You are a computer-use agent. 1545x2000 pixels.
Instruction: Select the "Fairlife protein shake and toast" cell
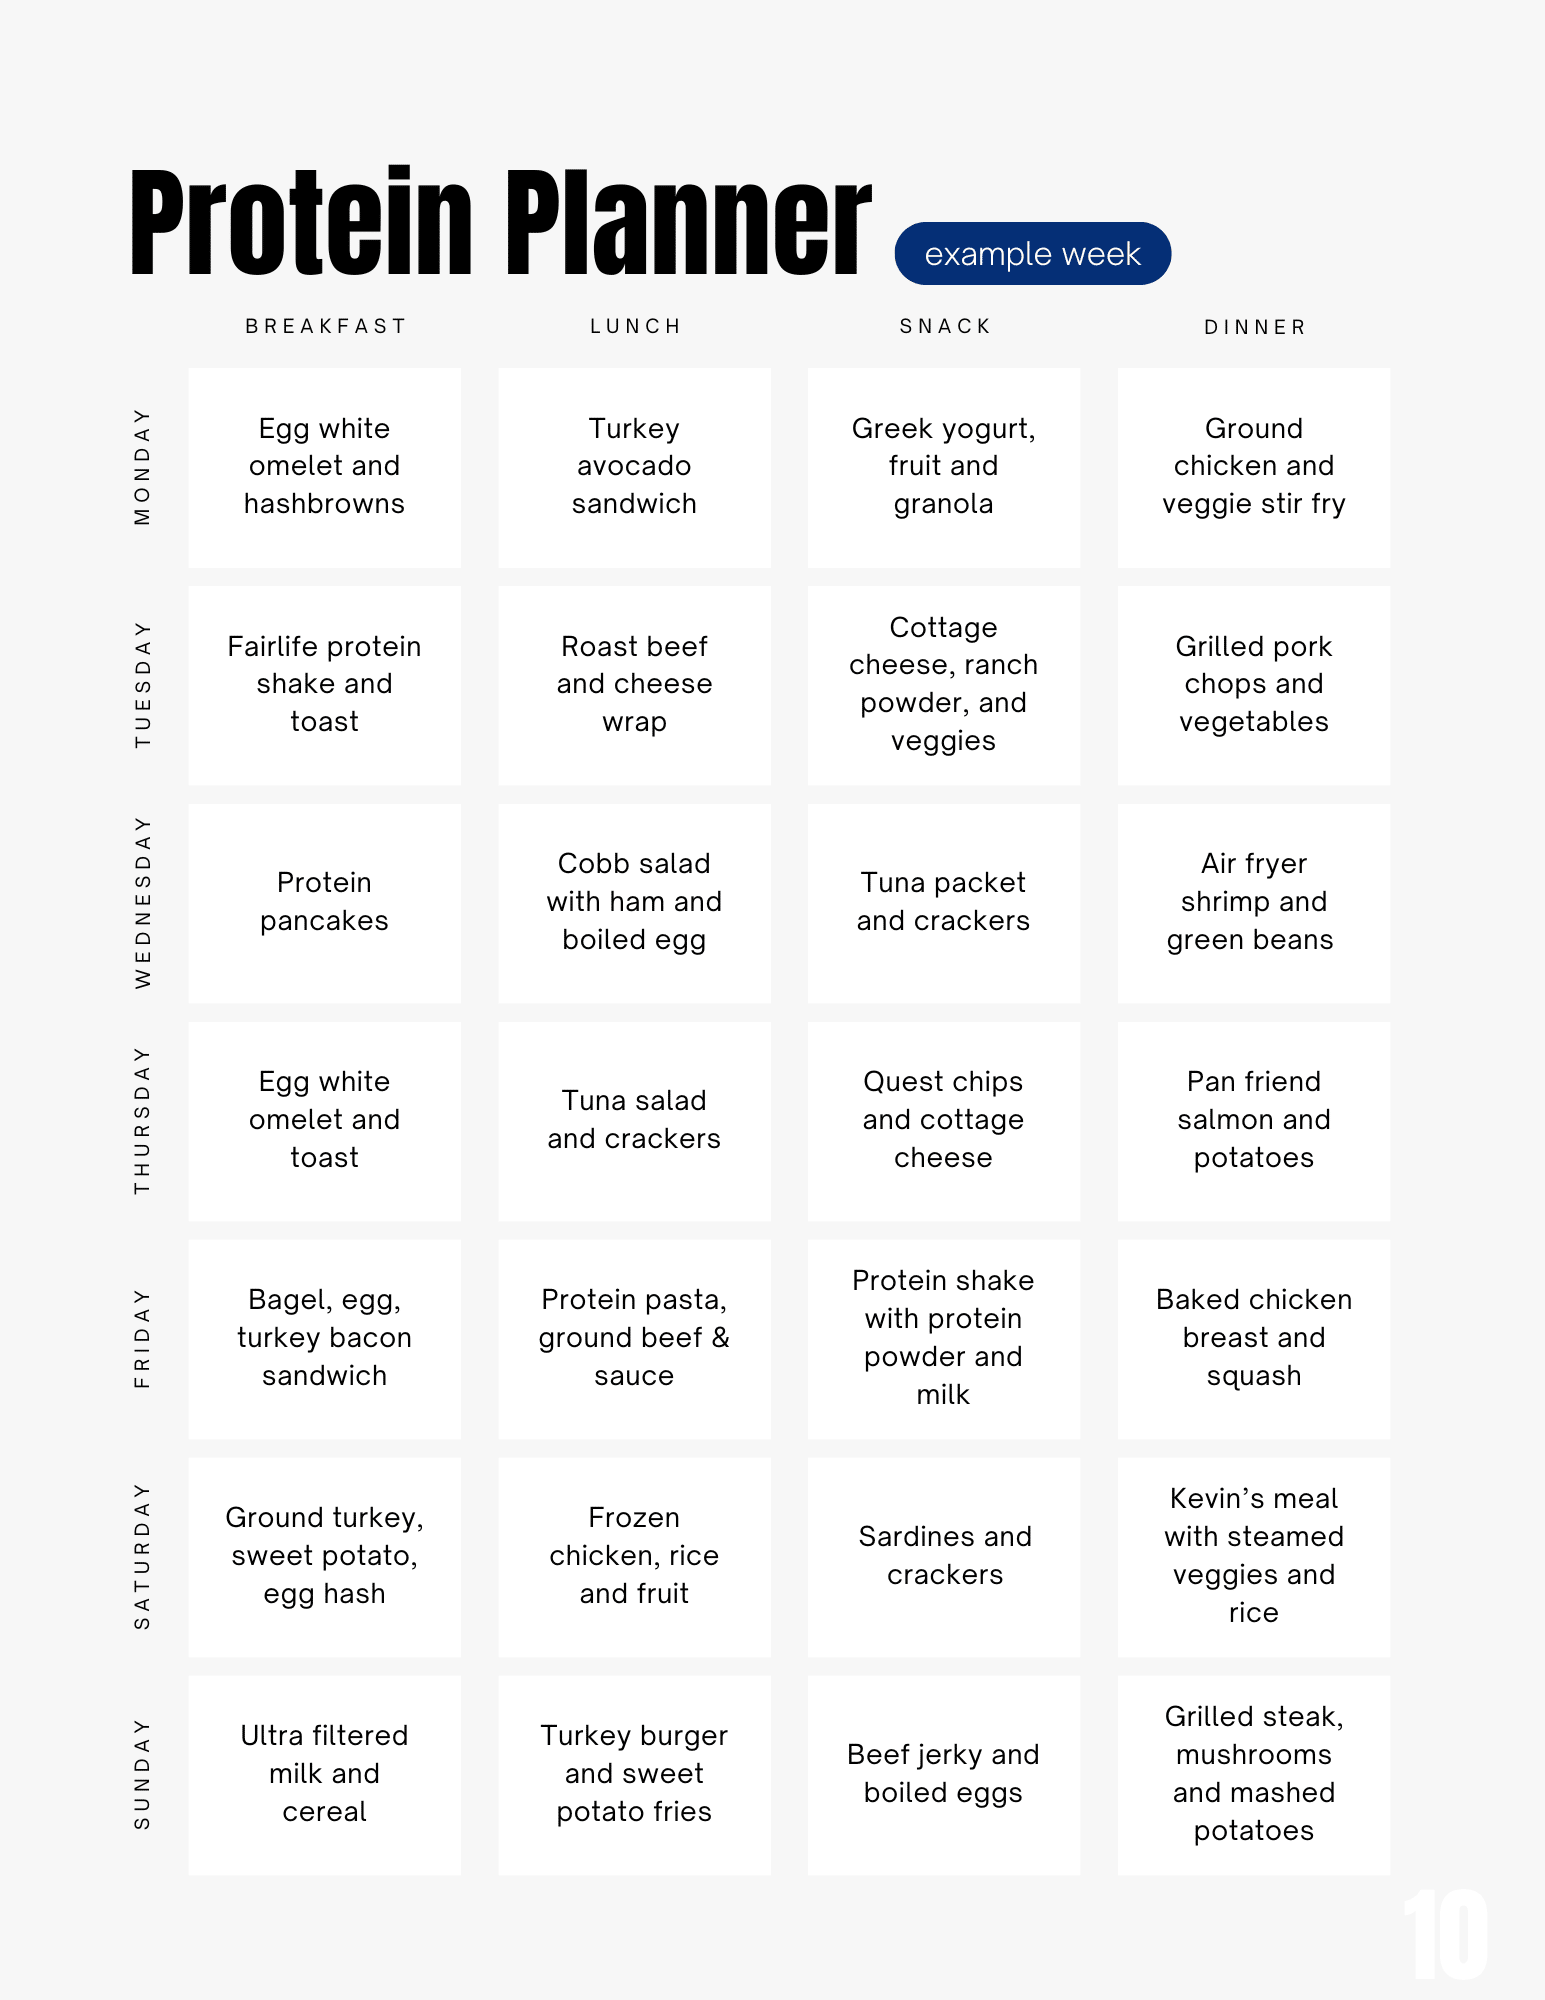pos(324,685)
